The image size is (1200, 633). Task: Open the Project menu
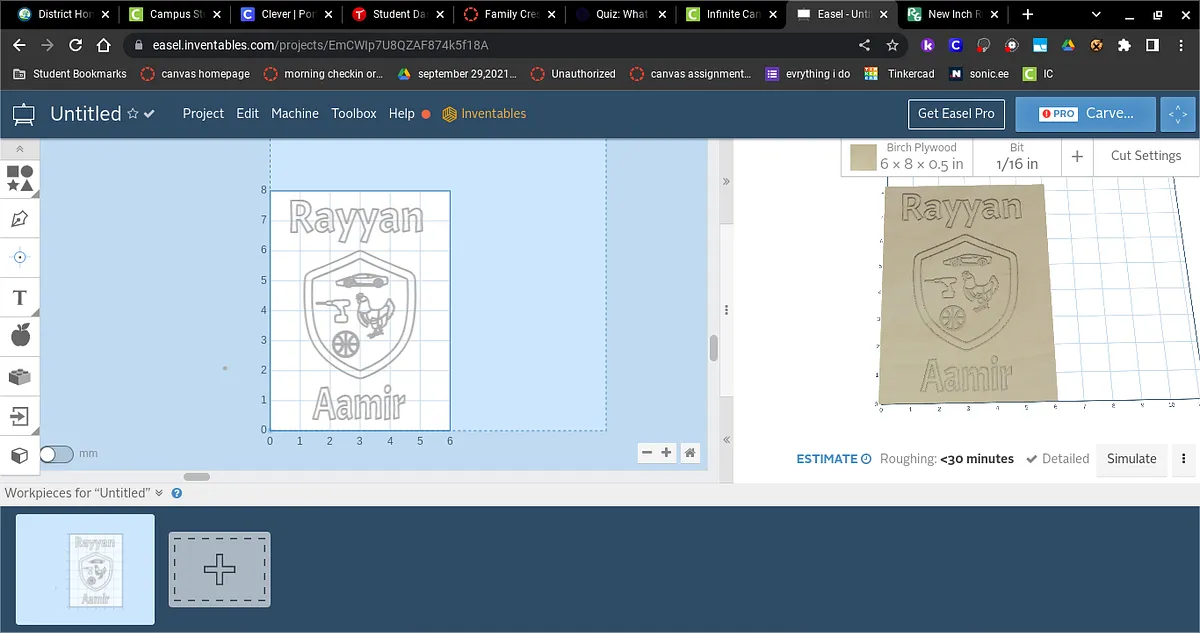[x=203, y=114]
